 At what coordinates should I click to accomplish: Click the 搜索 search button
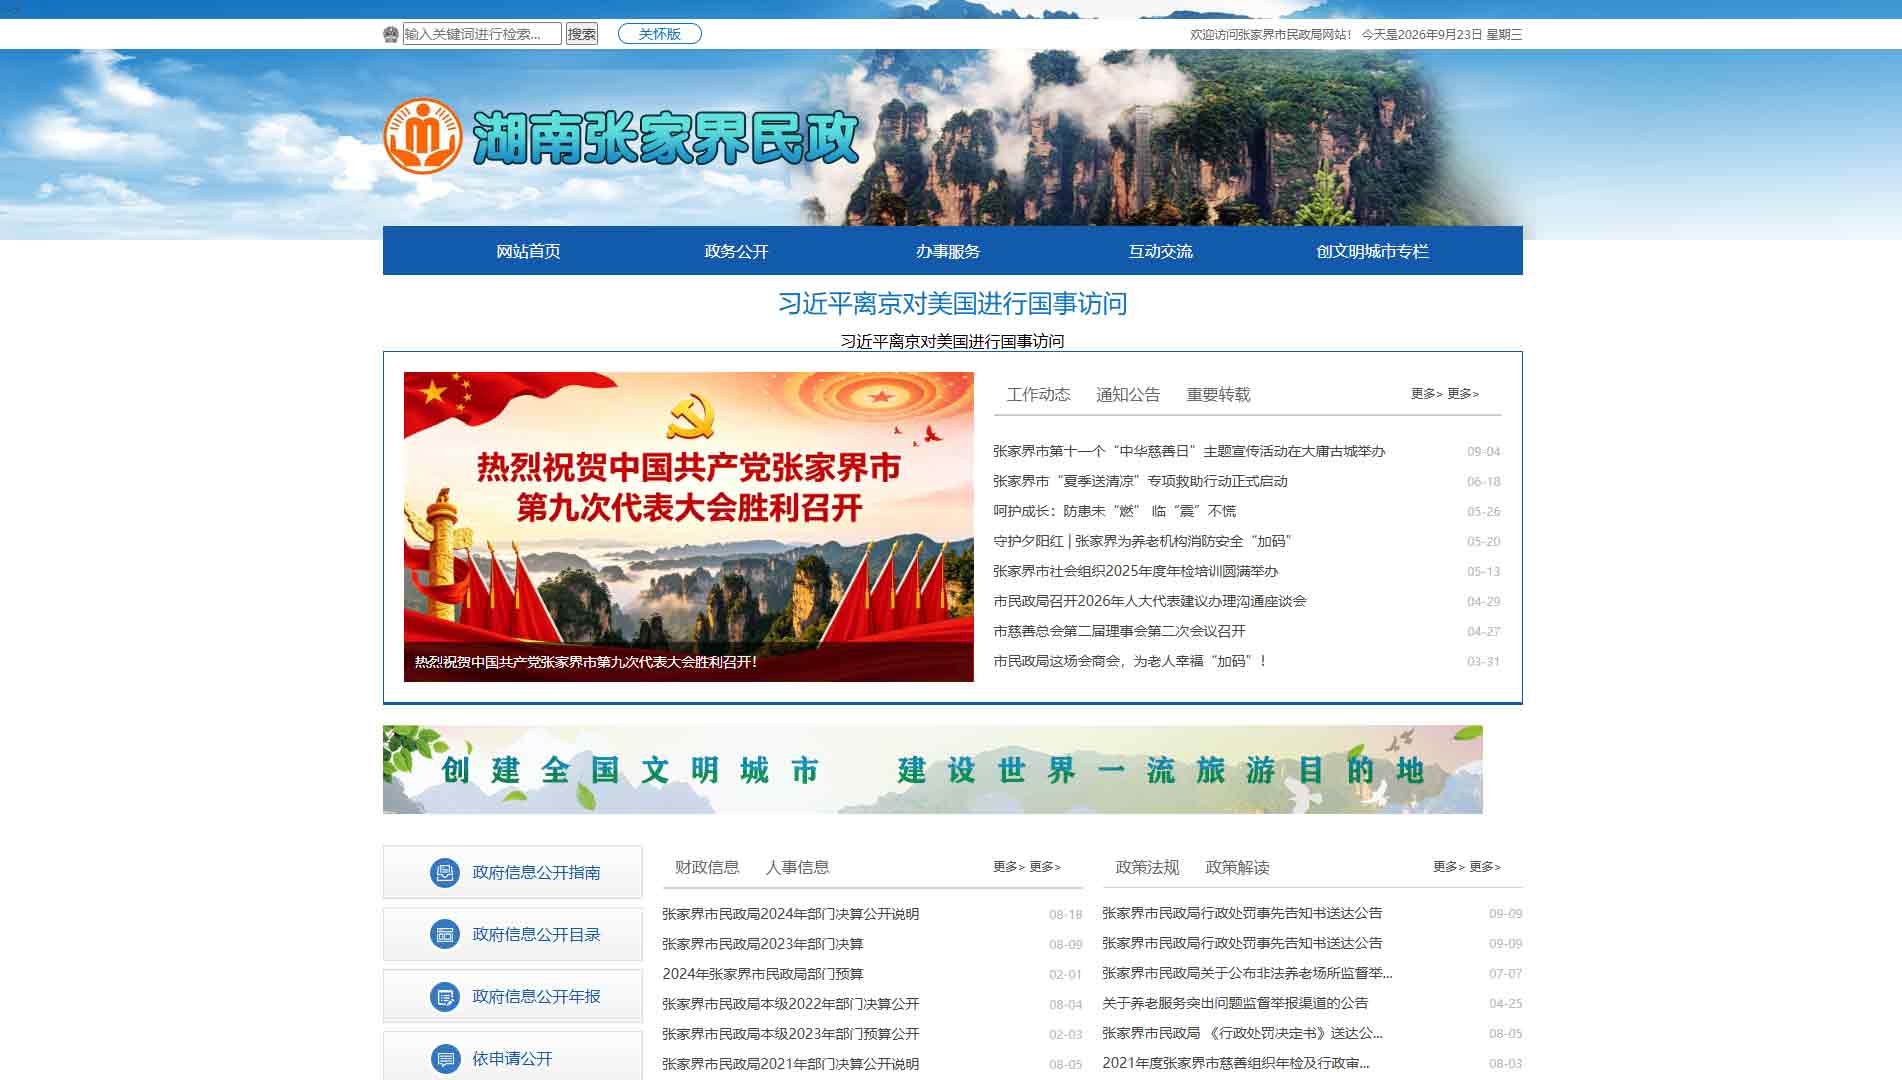[x=582, y=34]
